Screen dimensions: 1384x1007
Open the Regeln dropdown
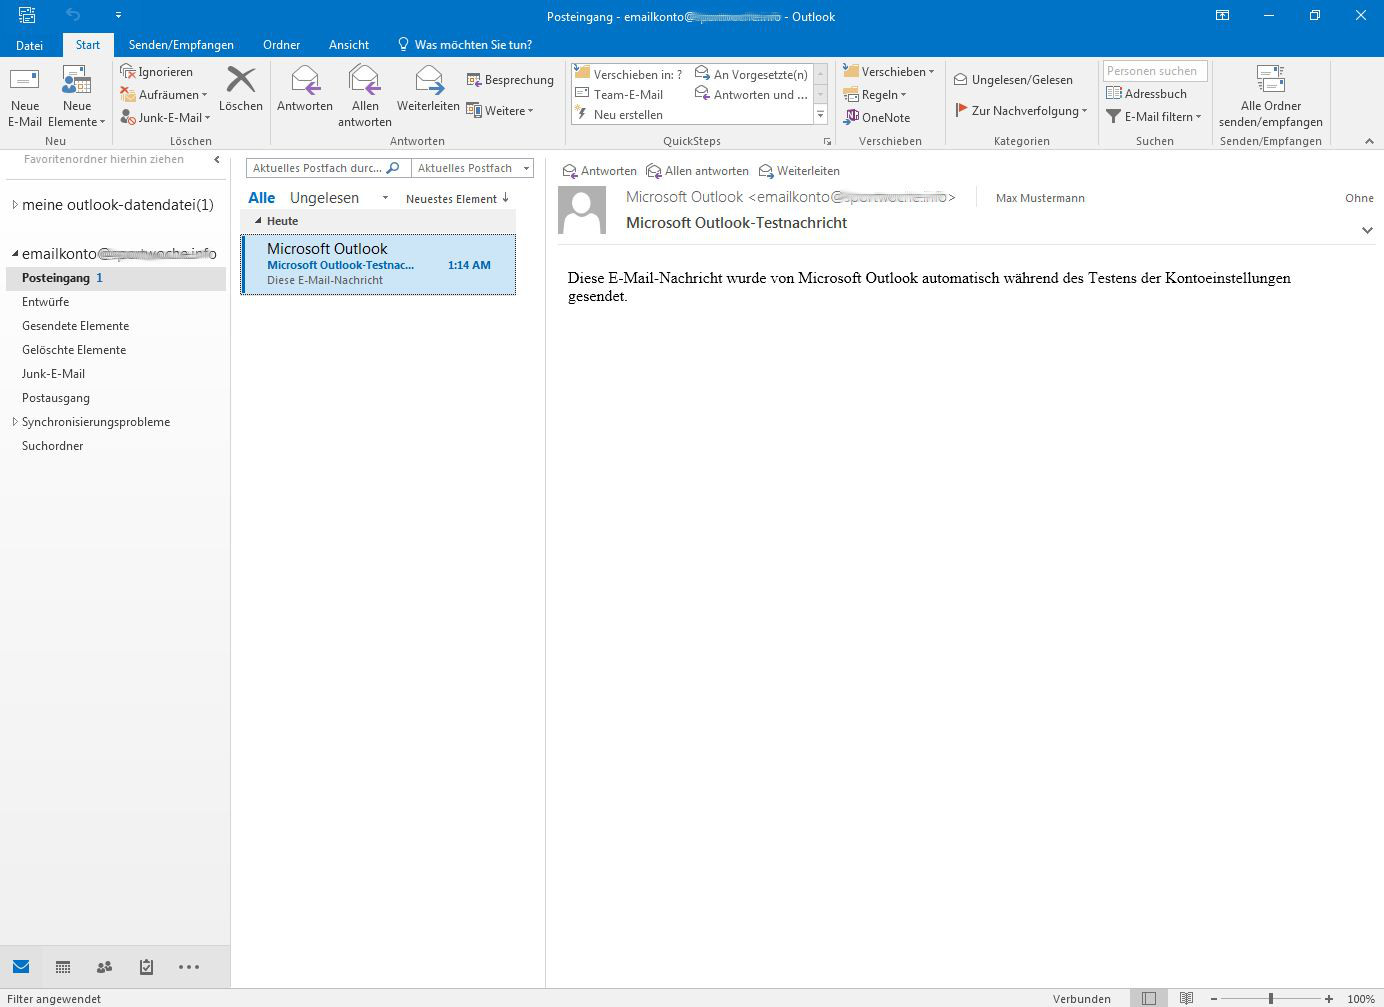pos(875,95)
